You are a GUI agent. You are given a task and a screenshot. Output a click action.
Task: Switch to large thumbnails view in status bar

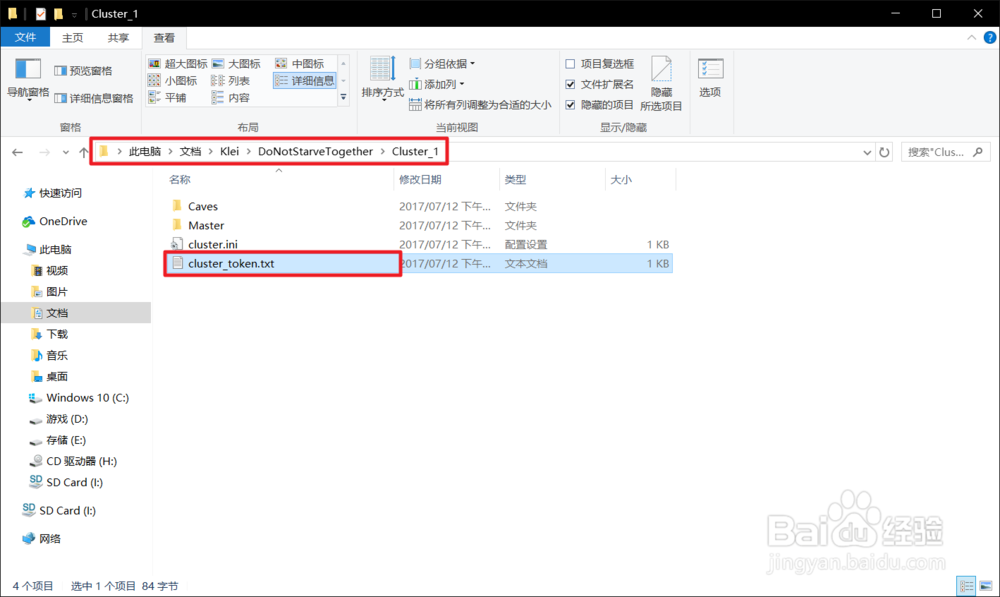[x=986, y=586]
